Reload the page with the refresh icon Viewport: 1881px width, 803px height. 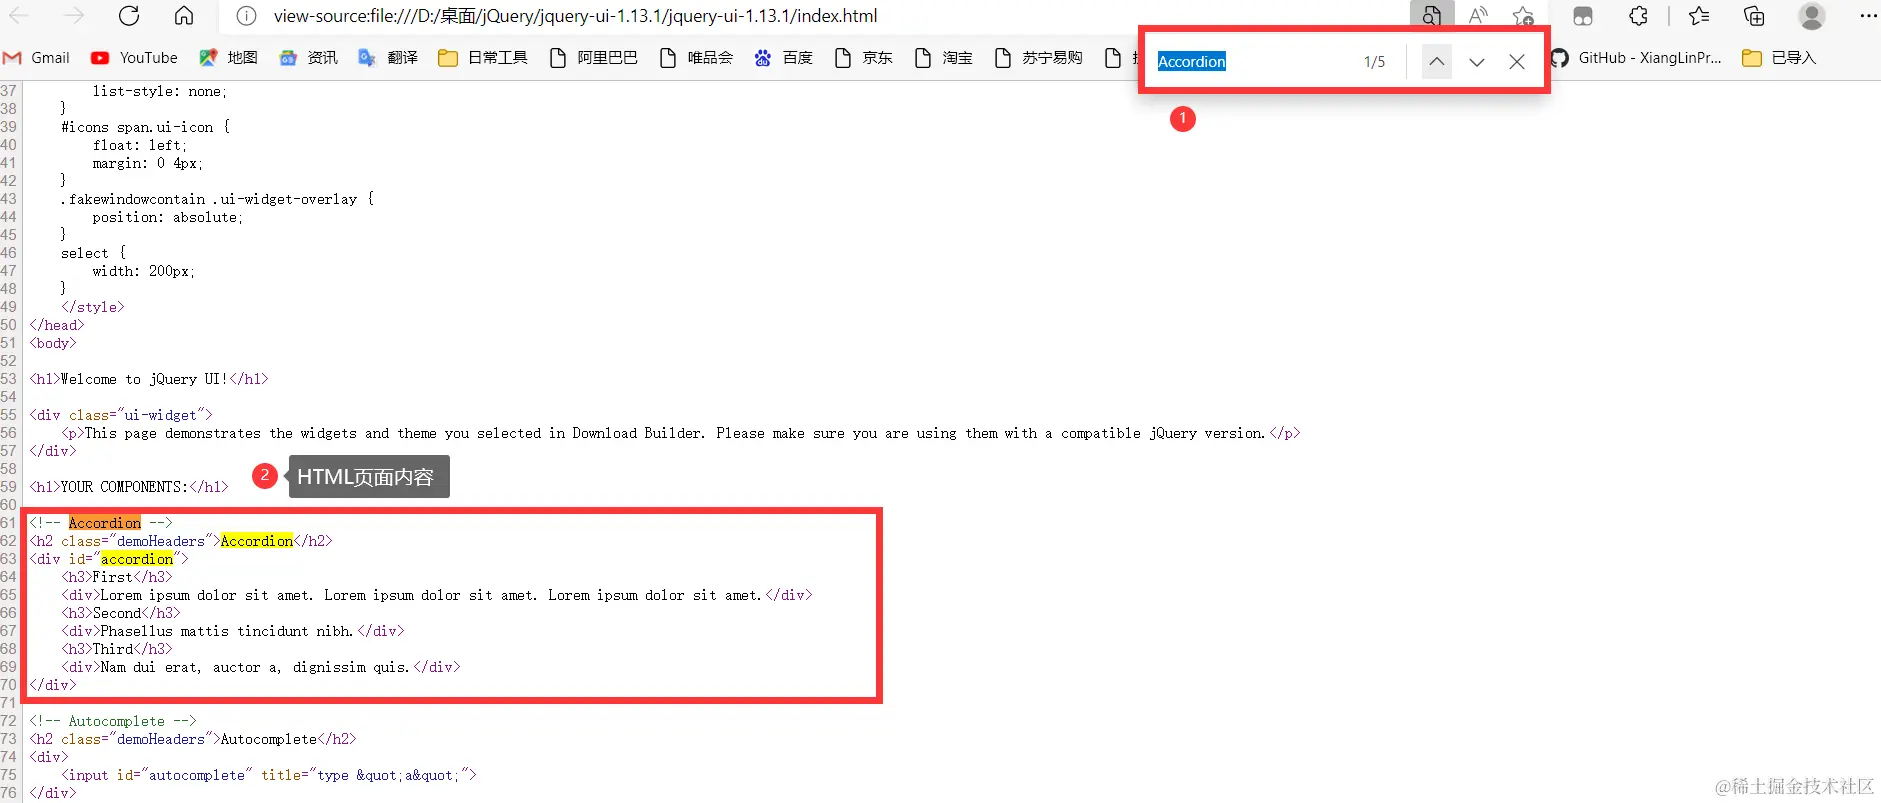129,16
